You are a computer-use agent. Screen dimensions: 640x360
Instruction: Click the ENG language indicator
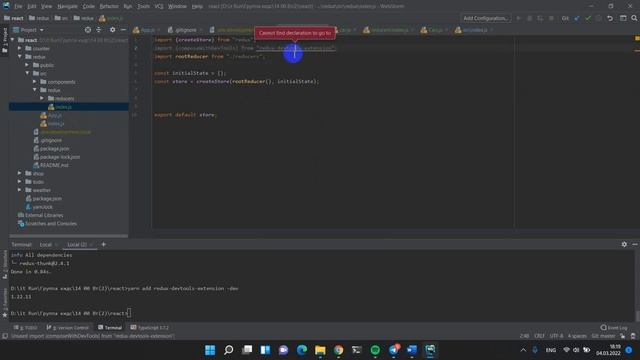(x=551, y=350)
